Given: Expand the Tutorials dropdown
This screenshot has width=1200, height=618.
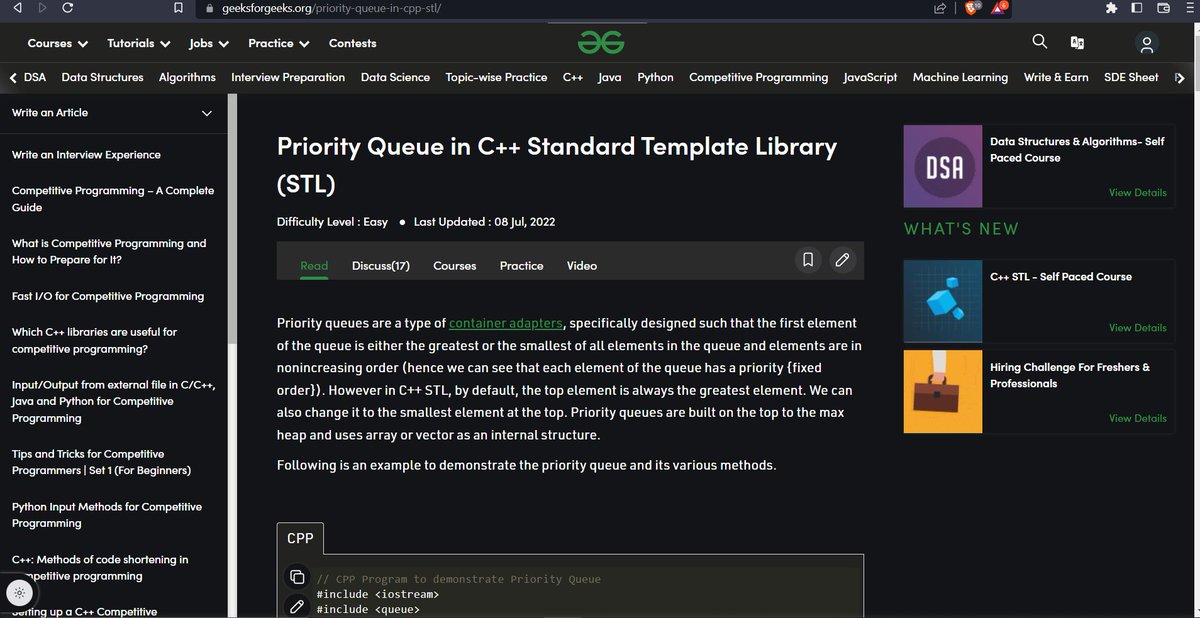Looking at the screenshot, I should [139, 43].
